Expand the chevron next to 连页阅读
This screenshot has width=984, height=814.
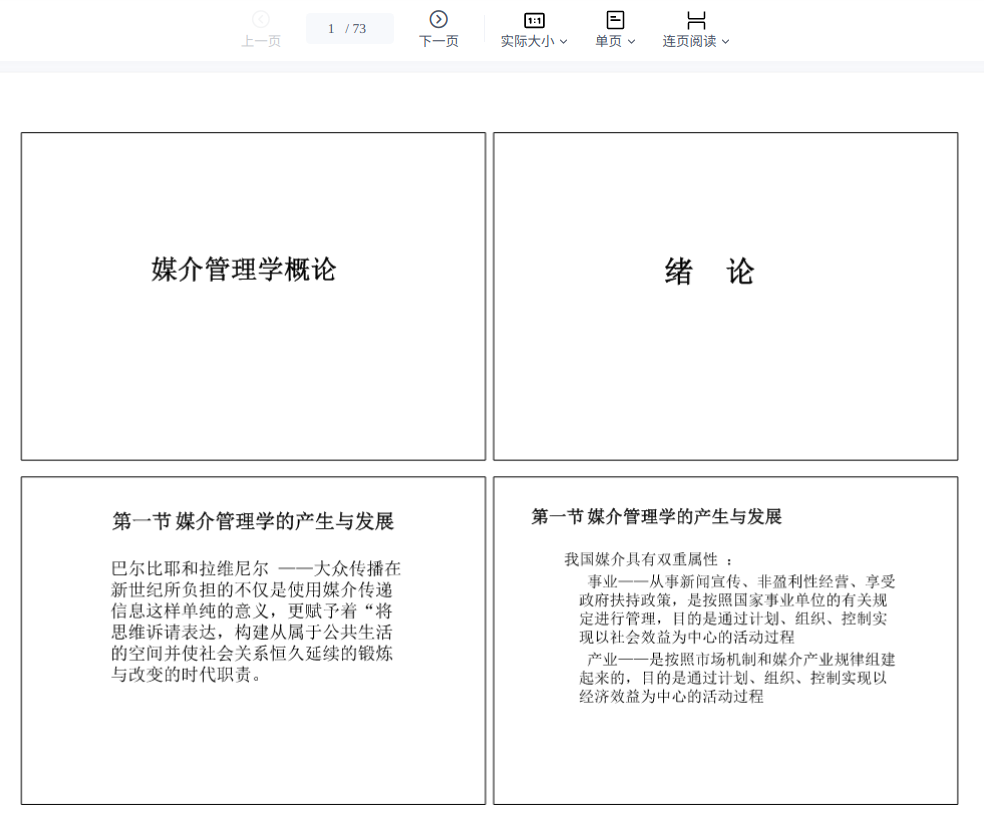pyautogui.click(x=725, y=42)
